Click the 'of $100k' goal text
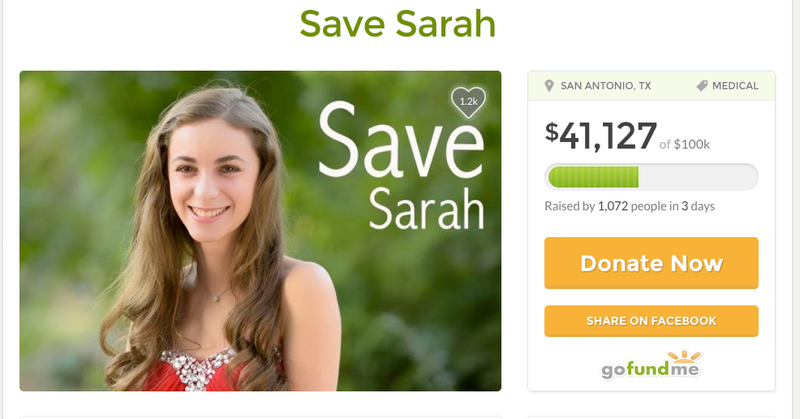Image resolution: width=800 pixels, height=419 pixels. coord(684,144)
